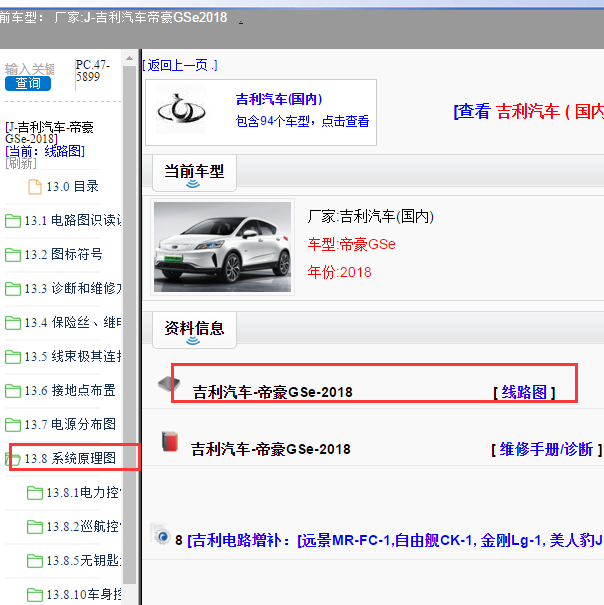Click the open folder icon of 13.8 系统原理图
The image size is (604, 605).
[13, 458]
